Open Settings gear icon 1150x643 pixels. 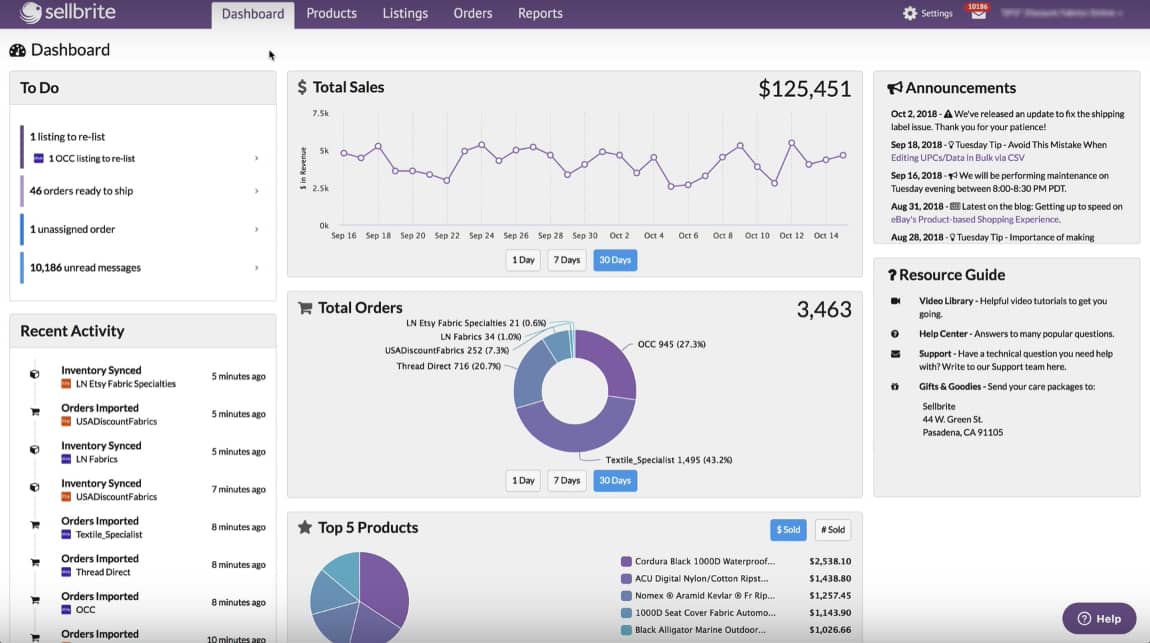point(909,13)
